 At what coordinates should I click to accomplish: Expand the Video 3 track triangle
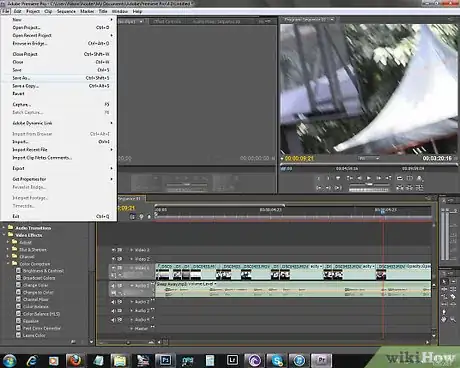coord(132,250)
